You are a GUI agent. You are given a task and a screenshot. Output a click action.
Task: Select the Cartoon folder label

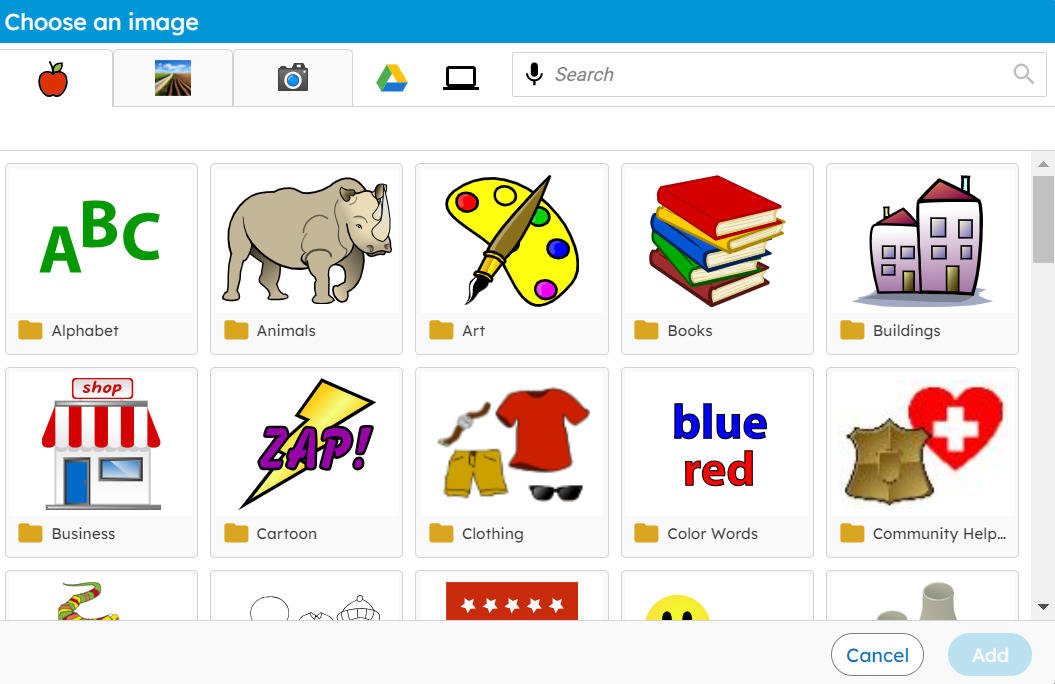(x=287, y=534)
